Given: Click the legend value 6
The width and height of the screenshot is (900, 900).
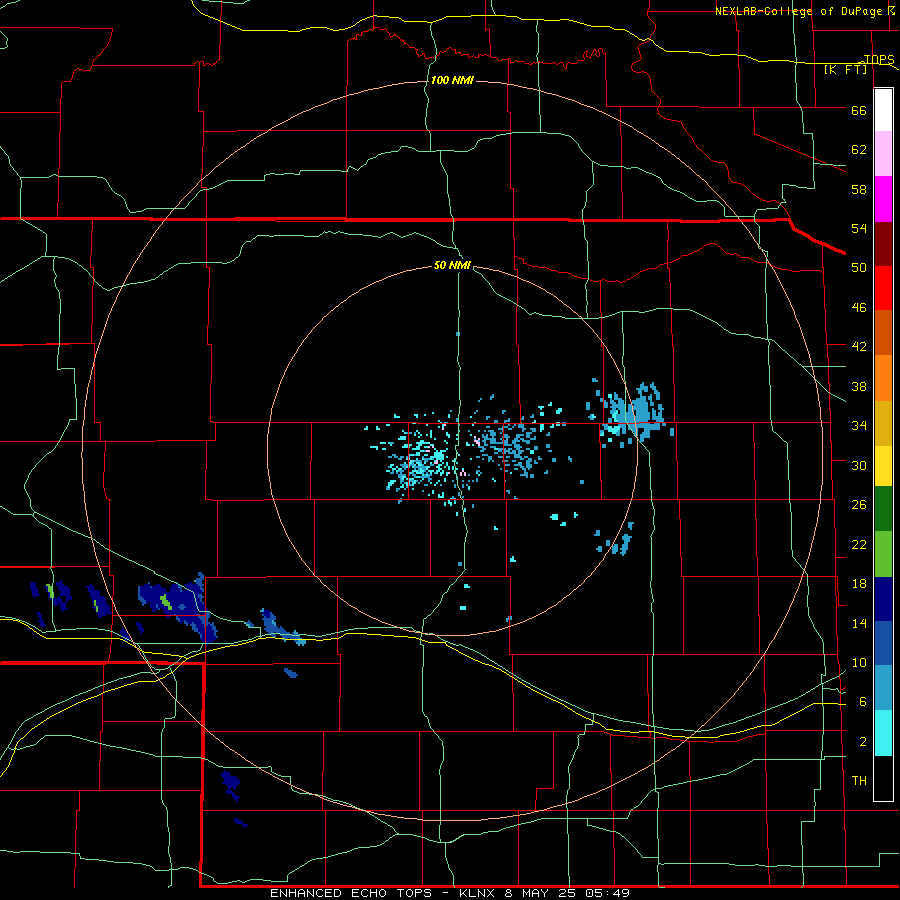Looking at the screenshot, I should pyautogui.click(x=863, y=702).
